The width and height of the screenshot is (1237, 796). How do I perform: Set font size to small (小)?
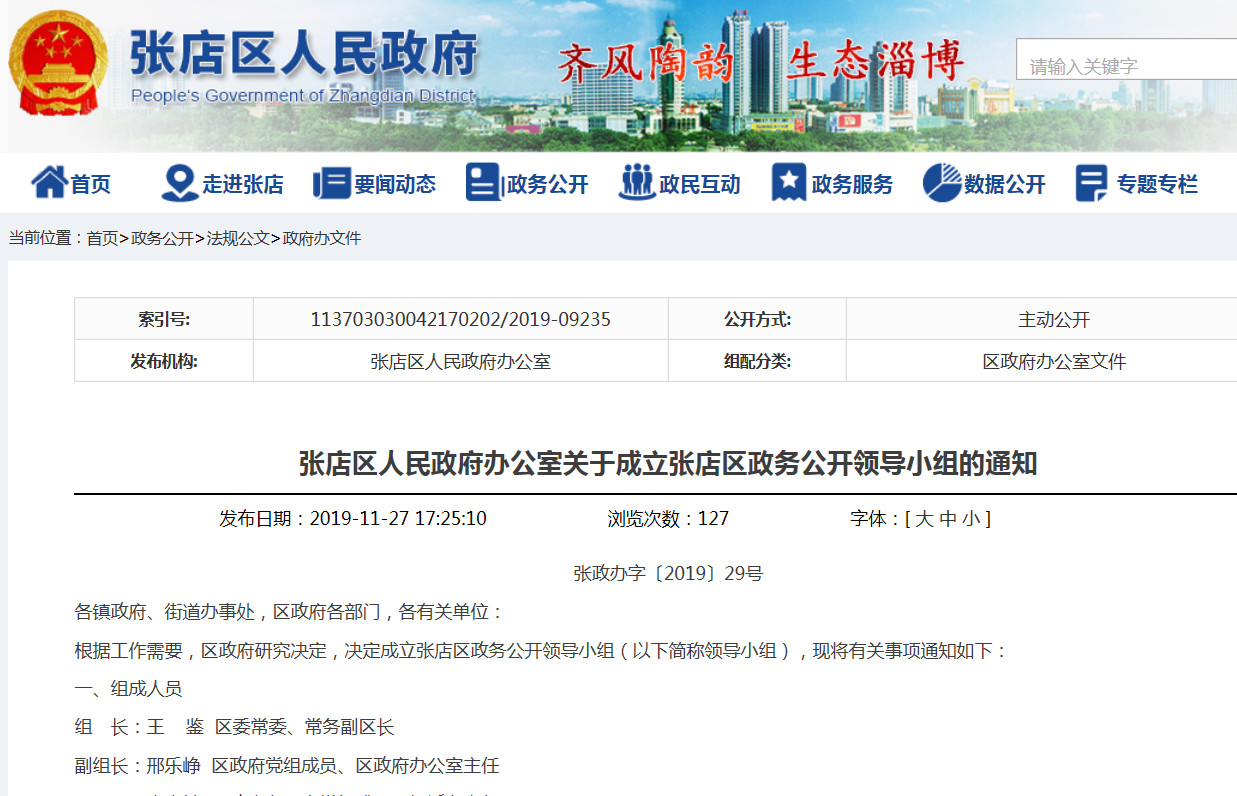(x=972, y=519)
